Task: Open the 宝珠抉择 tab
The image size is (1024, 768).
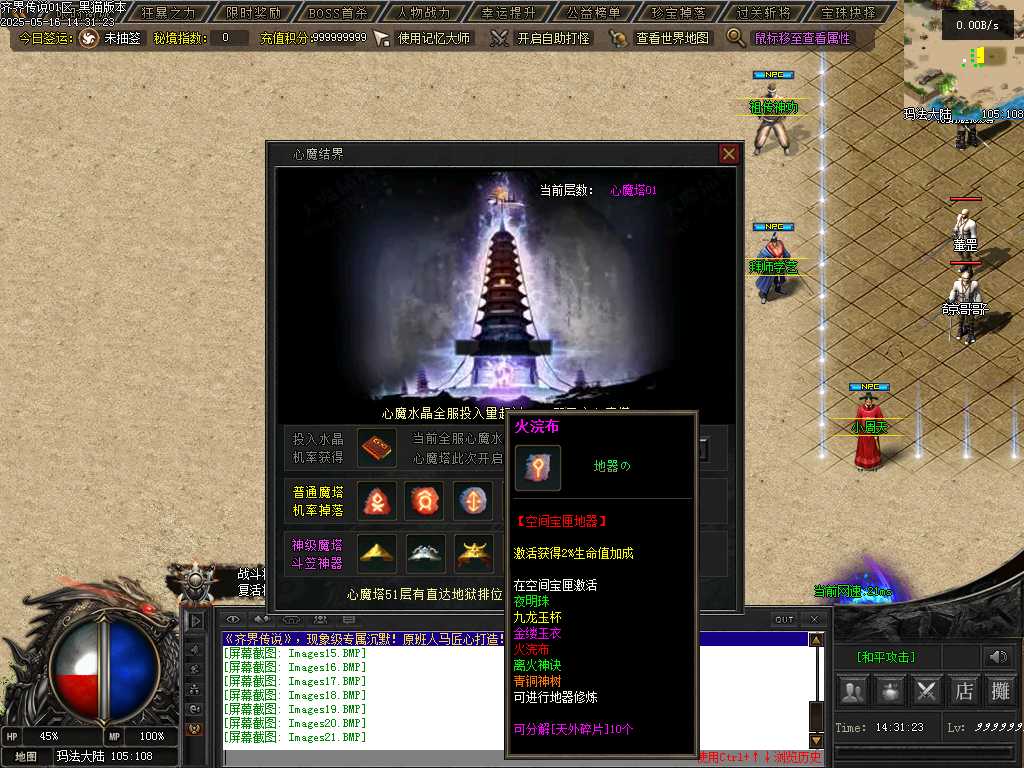Action: pos(848,12)
